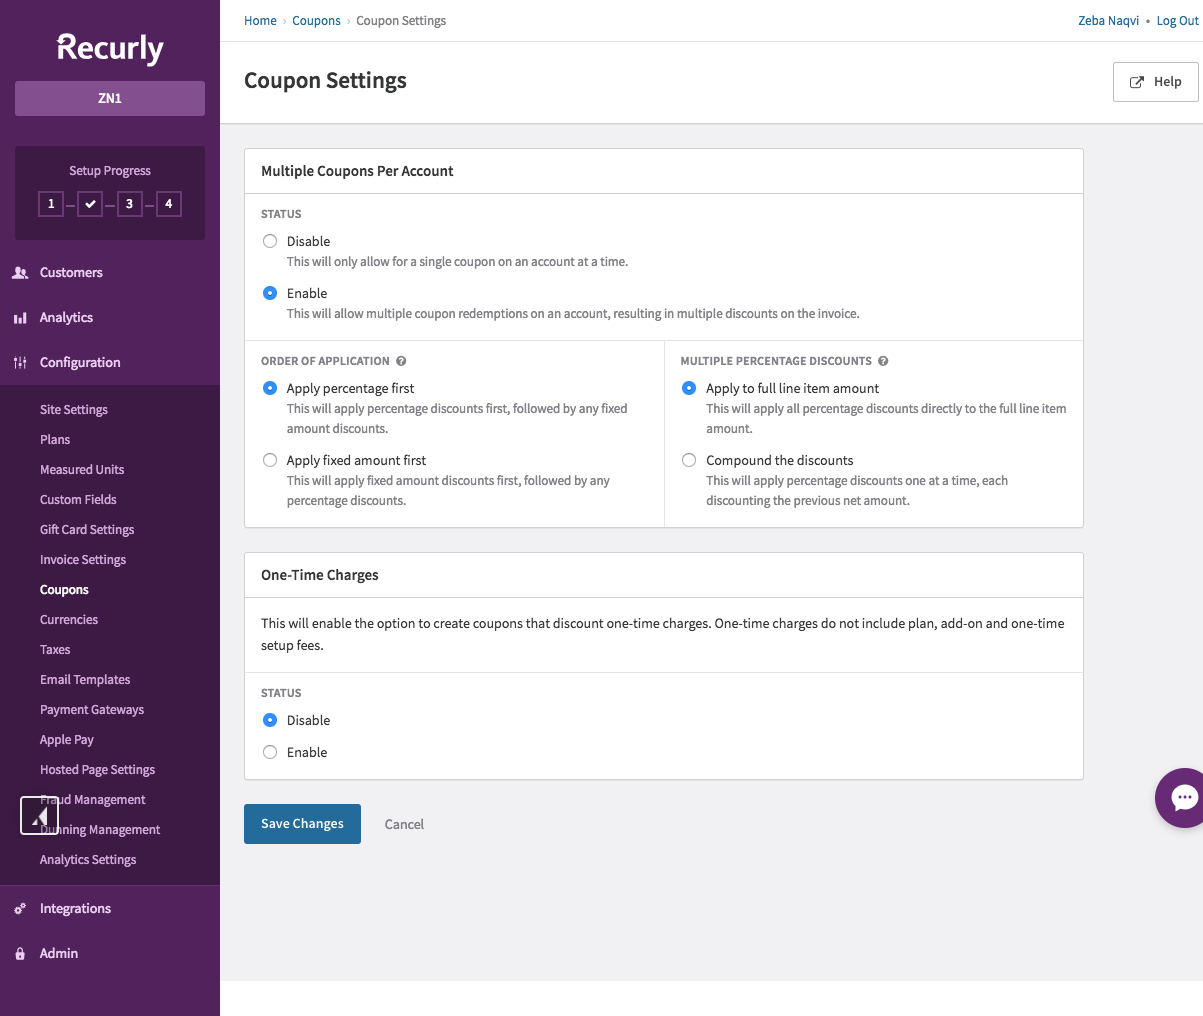1203x1016 pixels.
Task: Collapse the Configuration sidebar section
Action: 80,363
